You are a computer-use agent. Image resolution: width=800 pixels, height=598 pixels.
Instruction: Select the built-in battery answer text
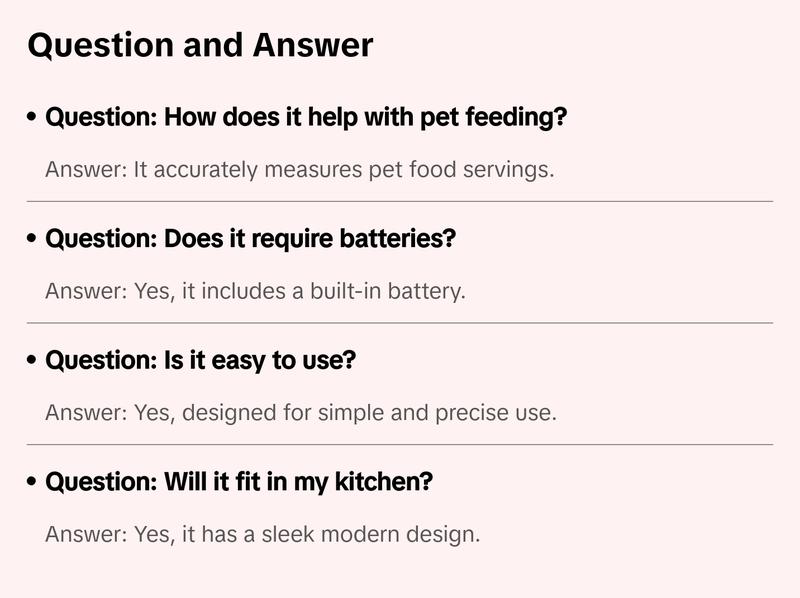[255, 292]
